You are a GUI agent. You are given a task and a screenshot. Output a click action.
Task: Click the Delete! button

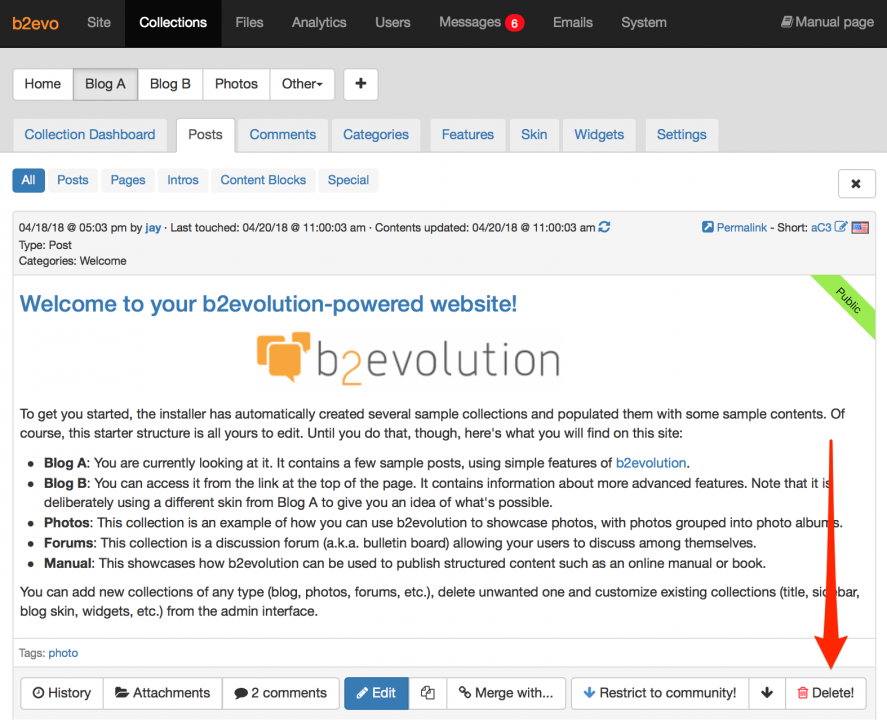(x=826, y=693)
